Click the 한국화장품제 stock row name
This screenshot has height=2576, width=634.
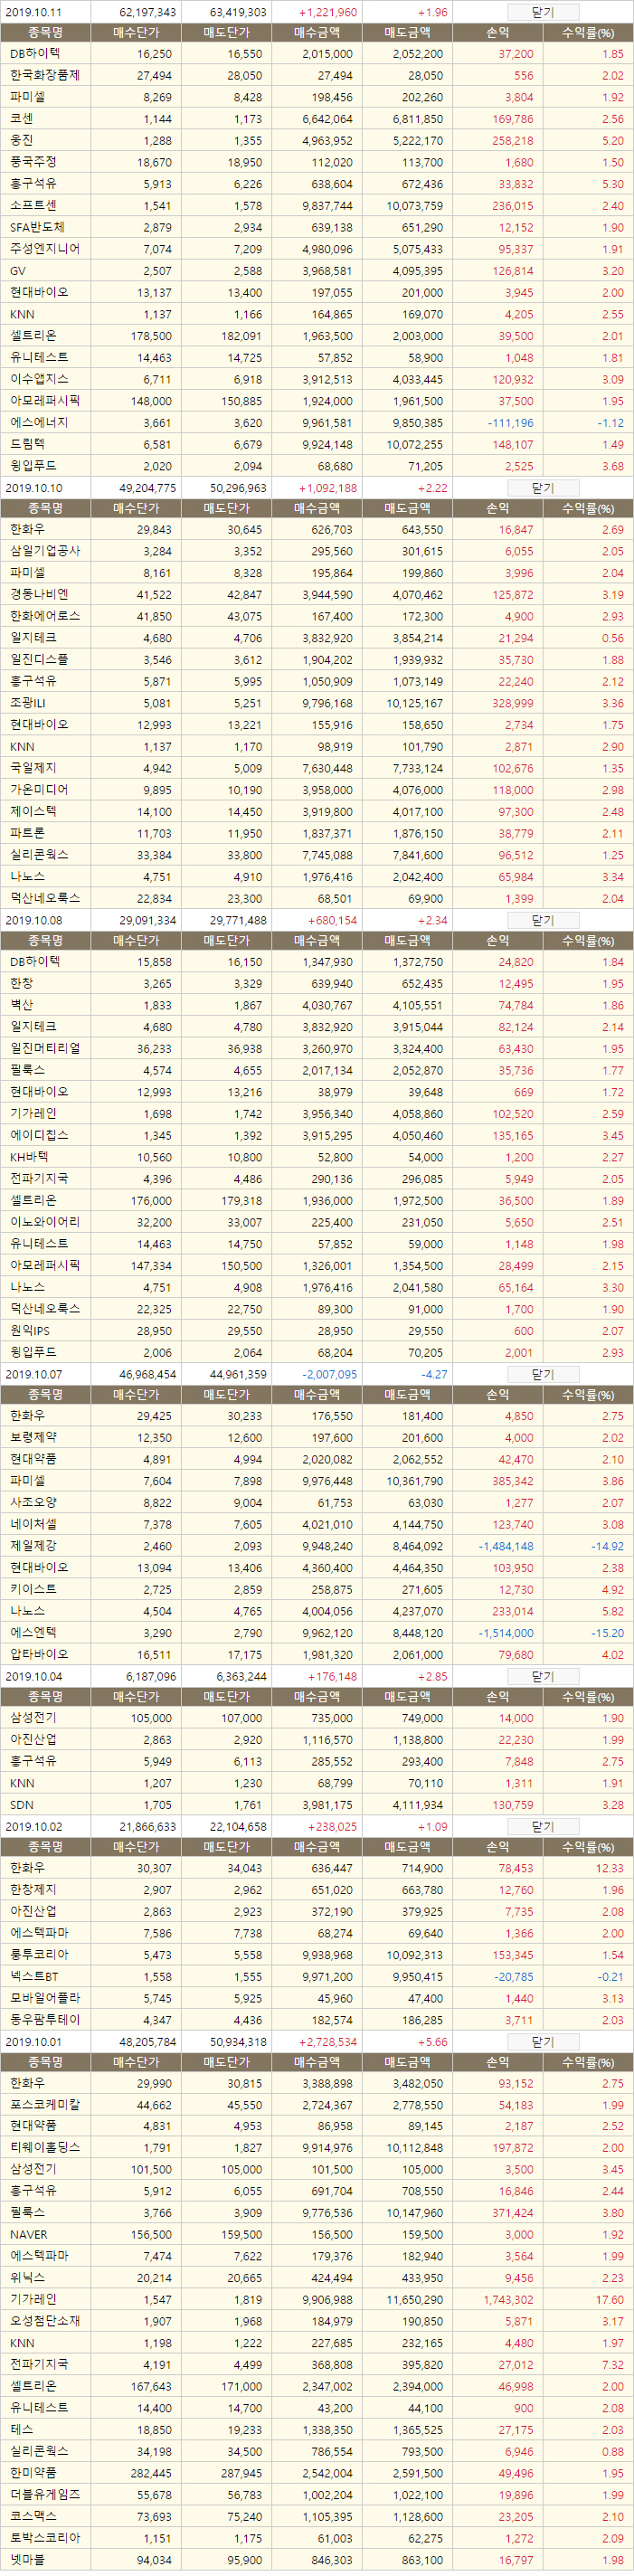coord(45,75)
